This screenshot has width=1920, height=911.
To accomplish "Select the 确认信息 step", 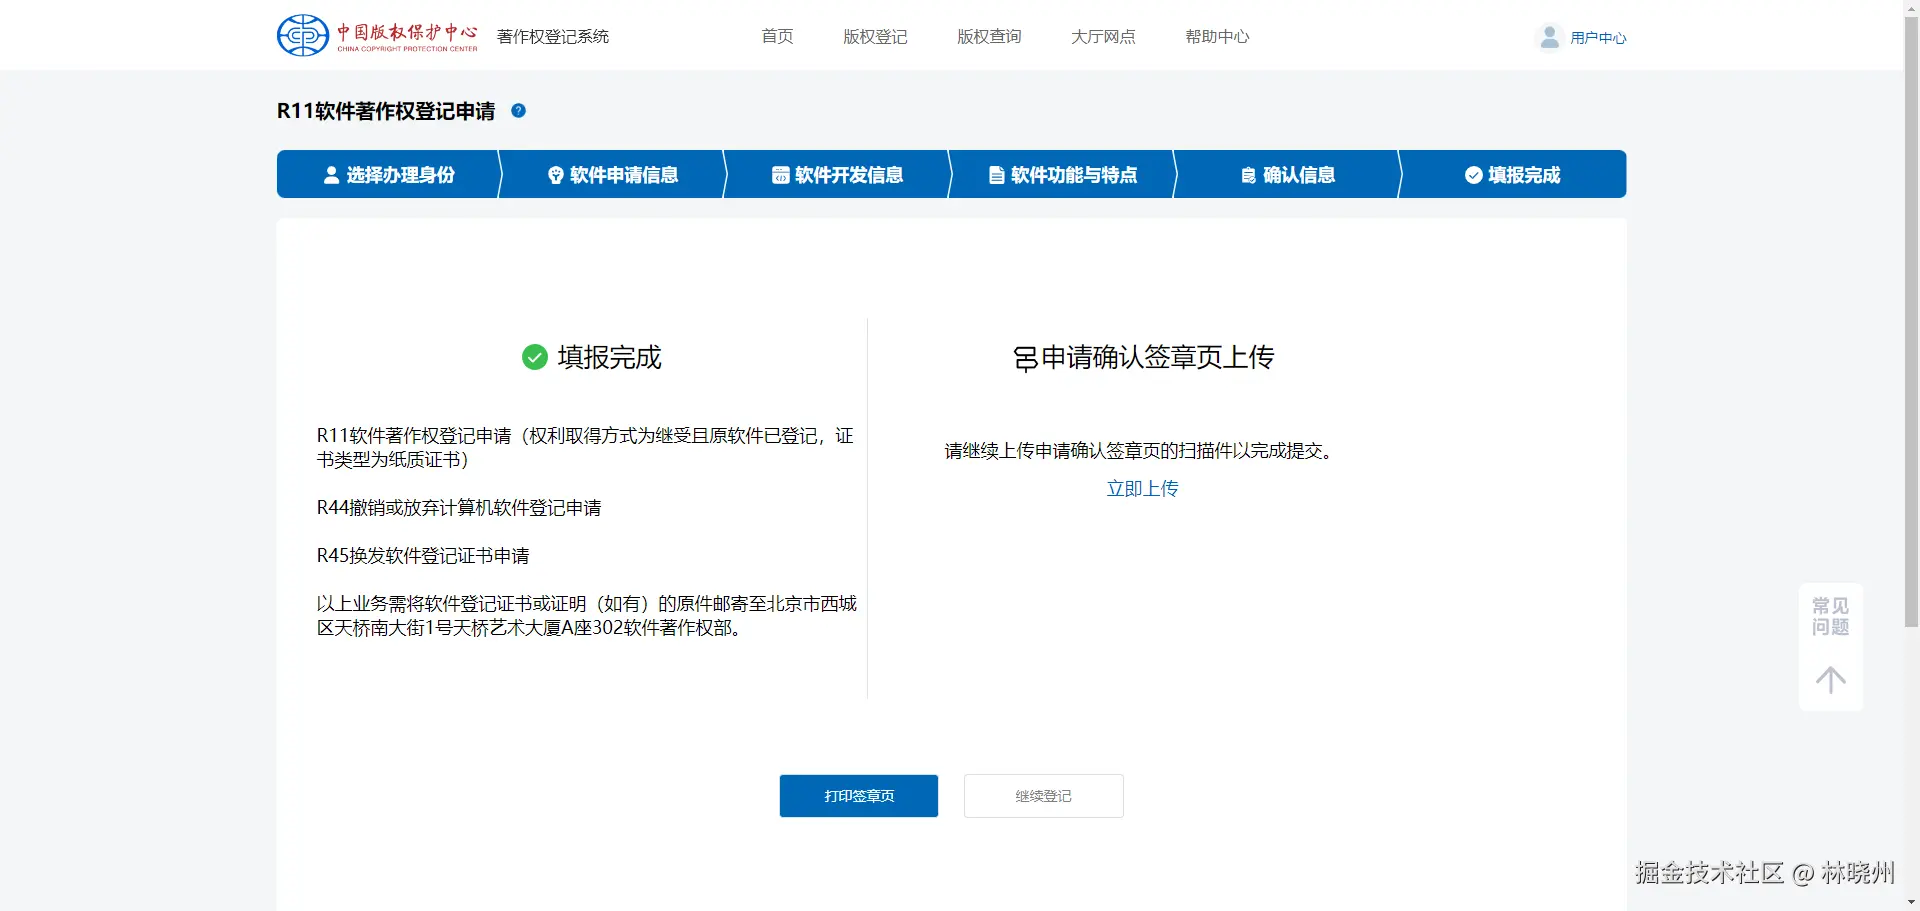I will point(1288,175).
